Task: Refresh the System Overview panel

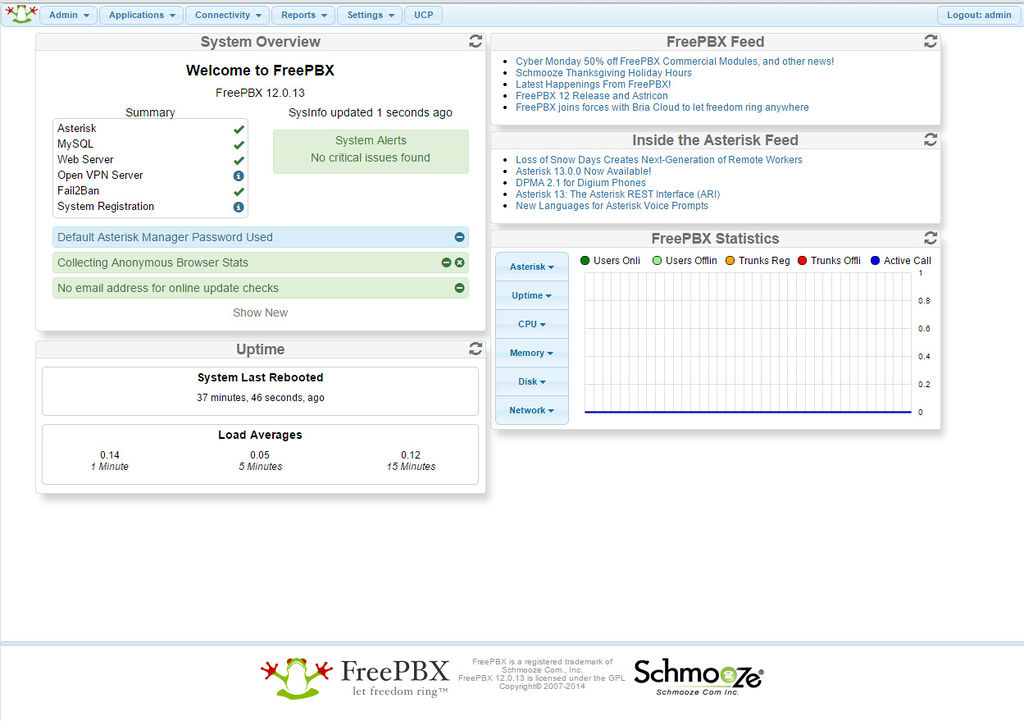Action: 476,41
